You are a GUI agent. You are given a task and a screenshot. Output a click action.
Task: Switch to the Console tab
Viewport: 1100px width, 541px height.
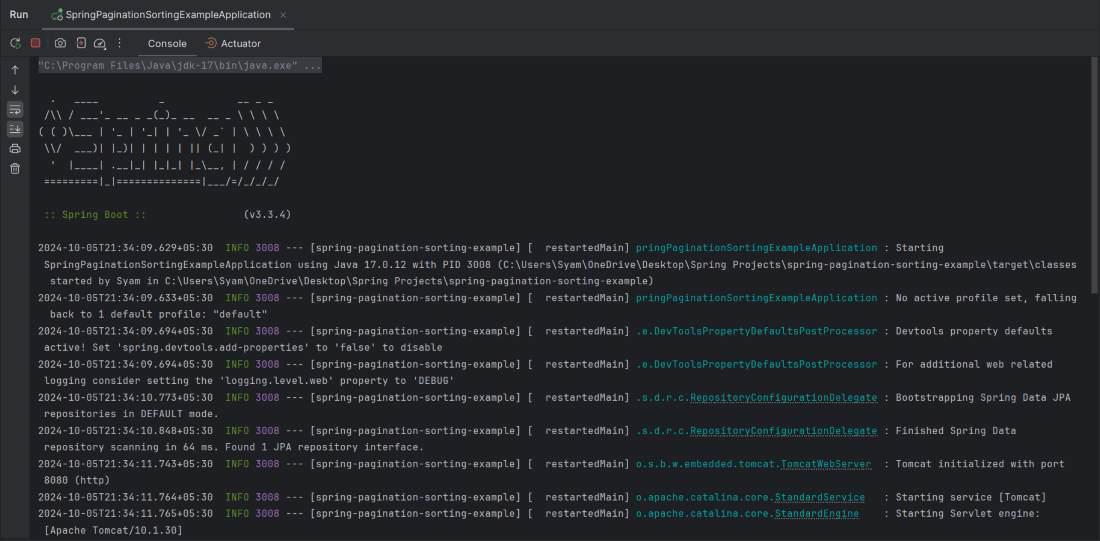(x=167, y=43)
